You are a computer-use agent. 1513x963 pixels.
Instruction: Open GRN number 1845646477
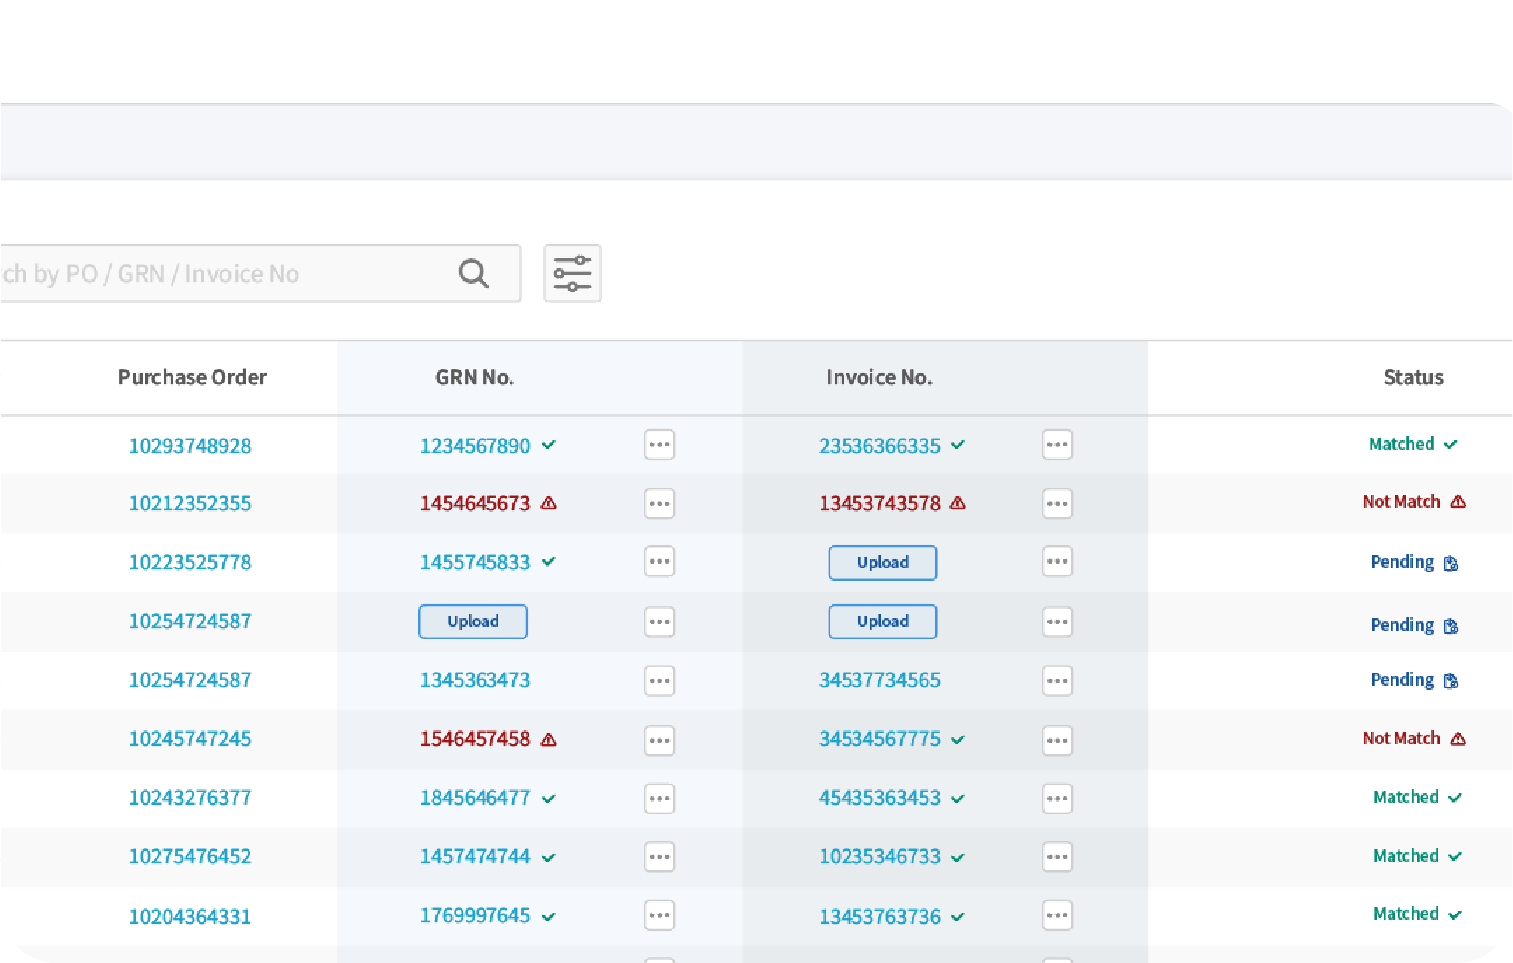[x=475, y=798]
